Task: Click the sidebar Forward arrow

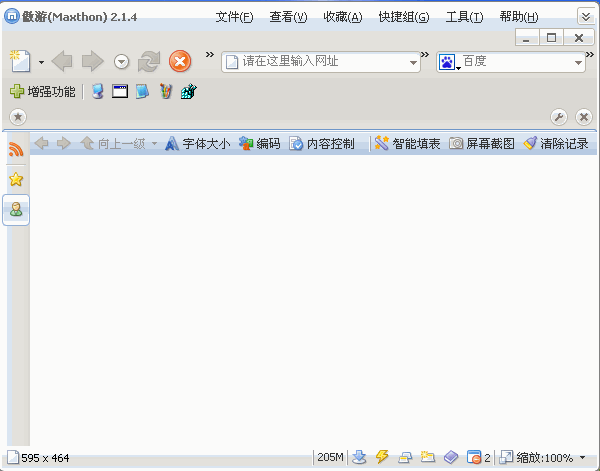Action: pos(64,143)
